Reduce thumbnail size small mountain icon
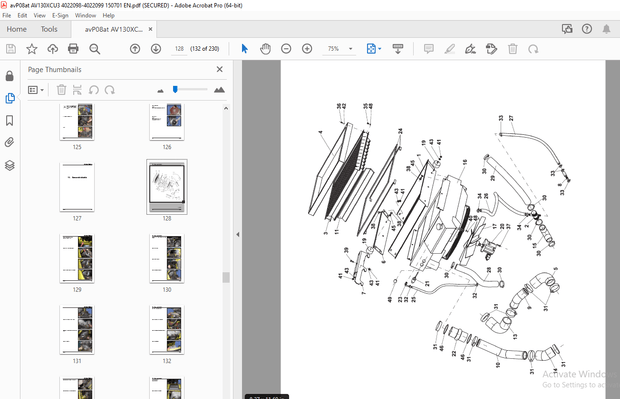This screenshot has height=399, width=620. point(160,91)
